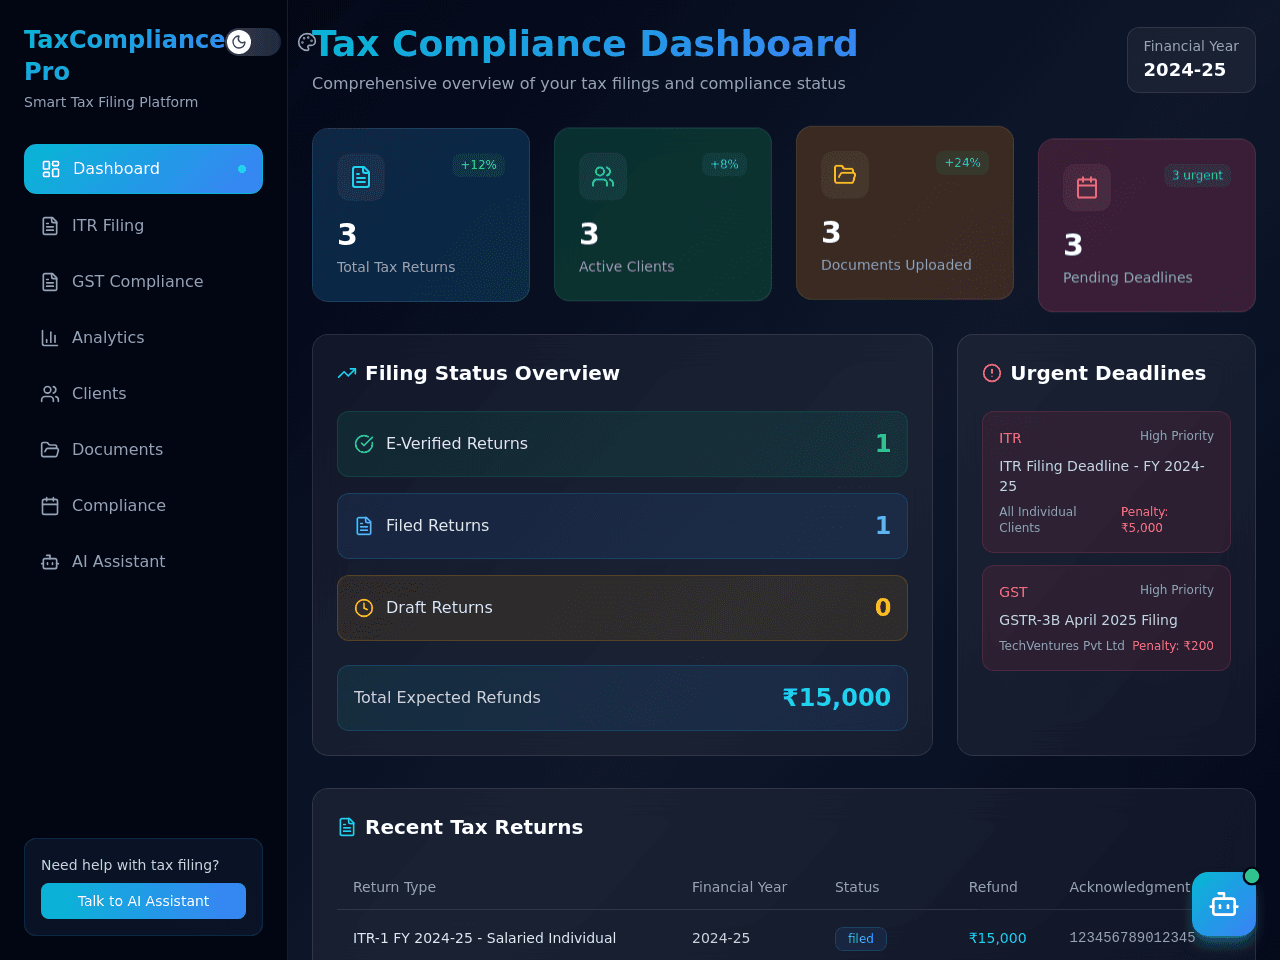Image resolution: width=1280 pixels, height=960 pixels.
Task: Click the Return Type column header
Action: [x=394, y=887]
